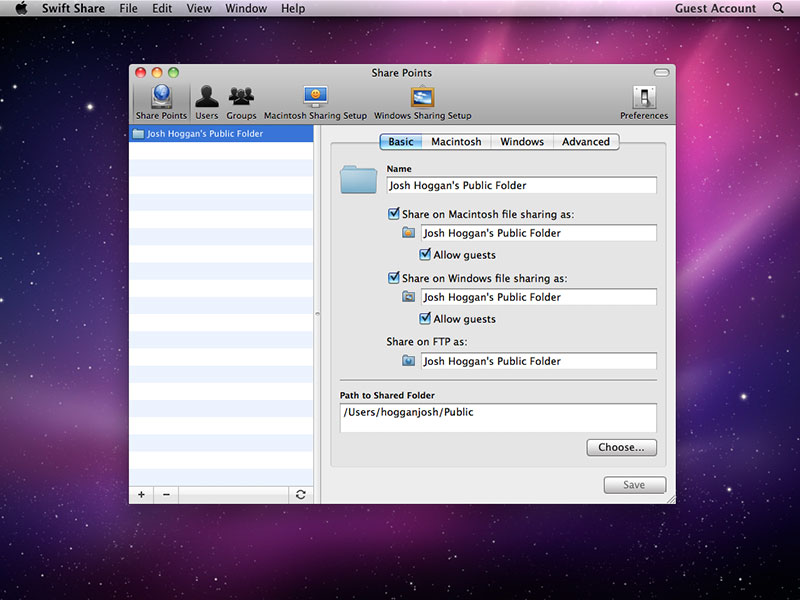Screen dimensions: 800x600
Task: Toggle the toolbar pill button in title bar
Action: 661,72
